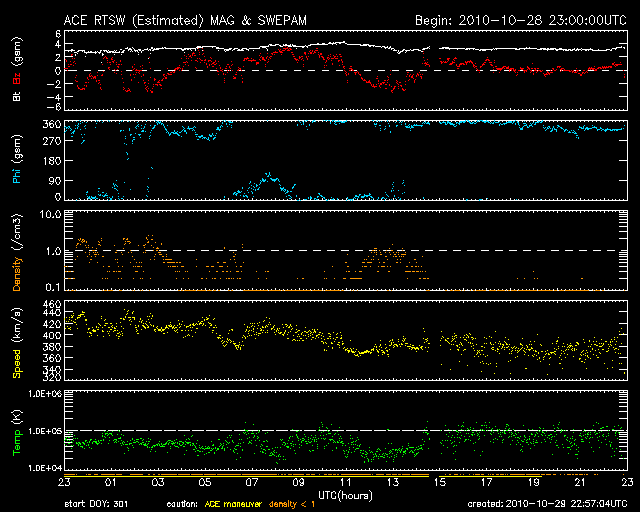The height and width of the screenshot is (512, 640).
Task: Select the '21' hour label on the time axis
Action: 580,483
